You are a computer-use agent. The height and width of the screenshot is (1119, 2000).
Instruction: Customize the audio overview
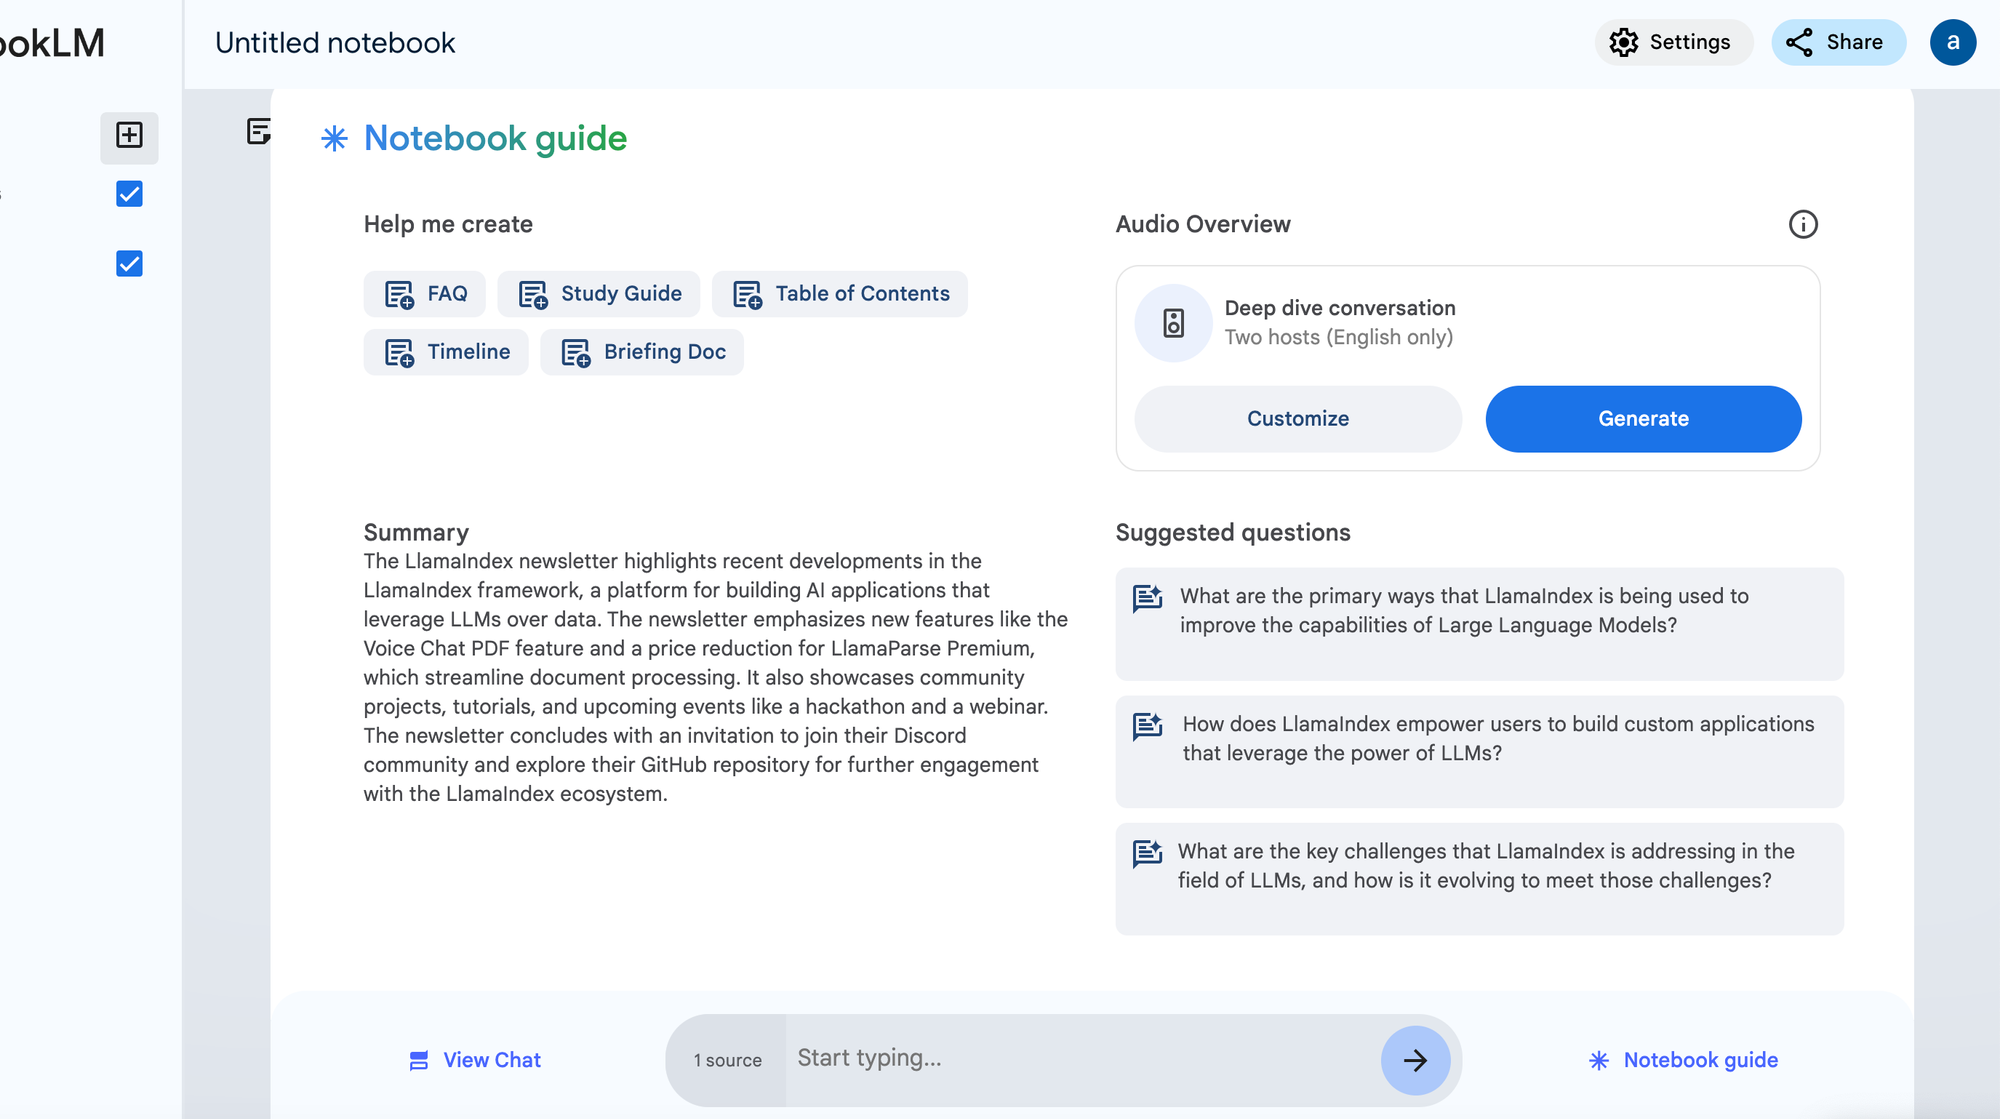click(x=1297, y=419)
